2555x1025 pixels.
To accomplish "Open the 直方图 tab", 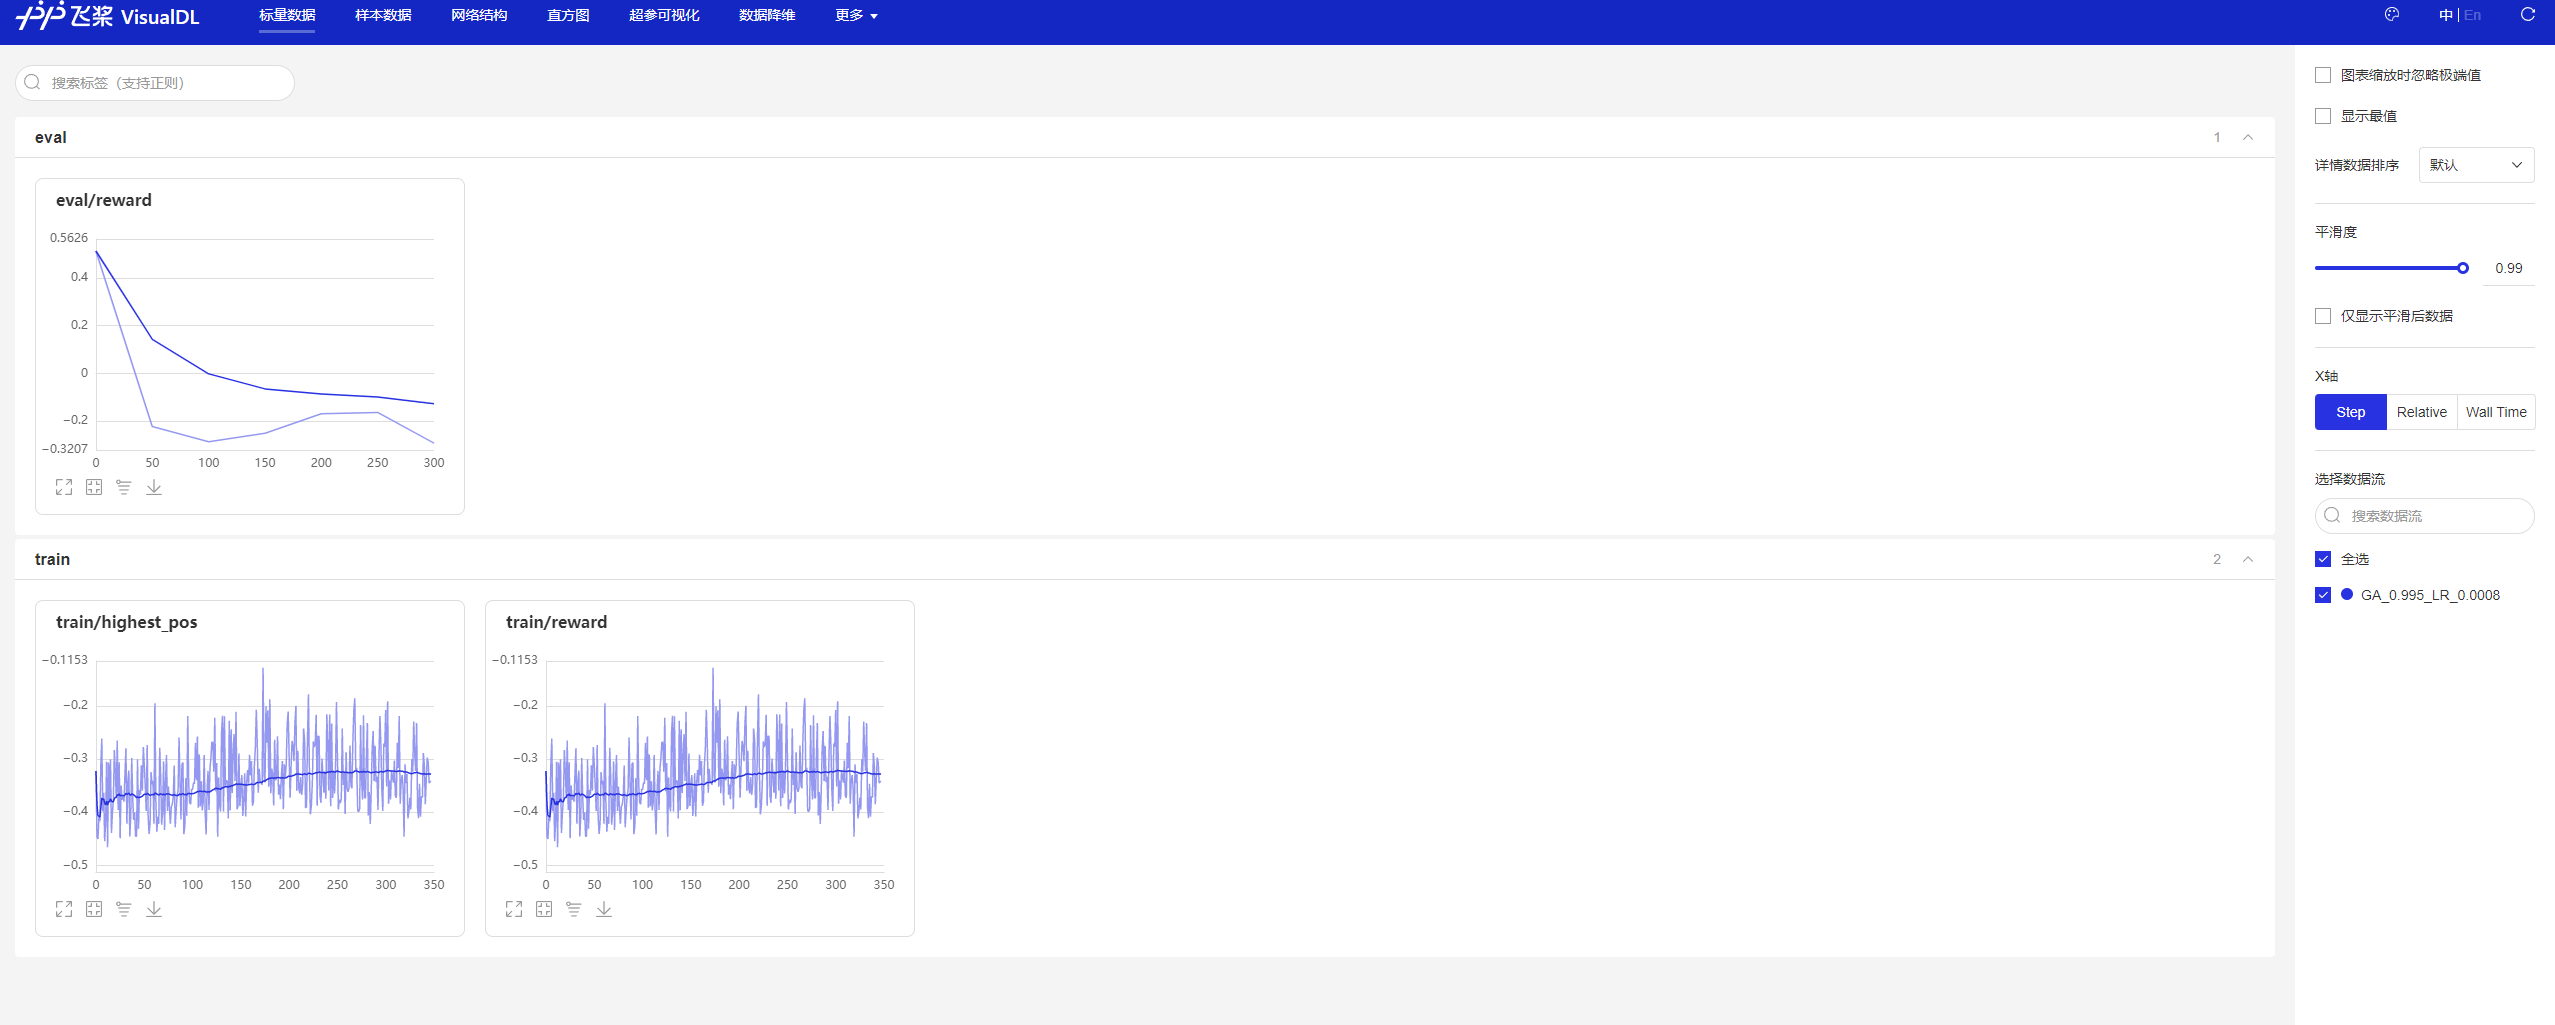I will (568, 16).
